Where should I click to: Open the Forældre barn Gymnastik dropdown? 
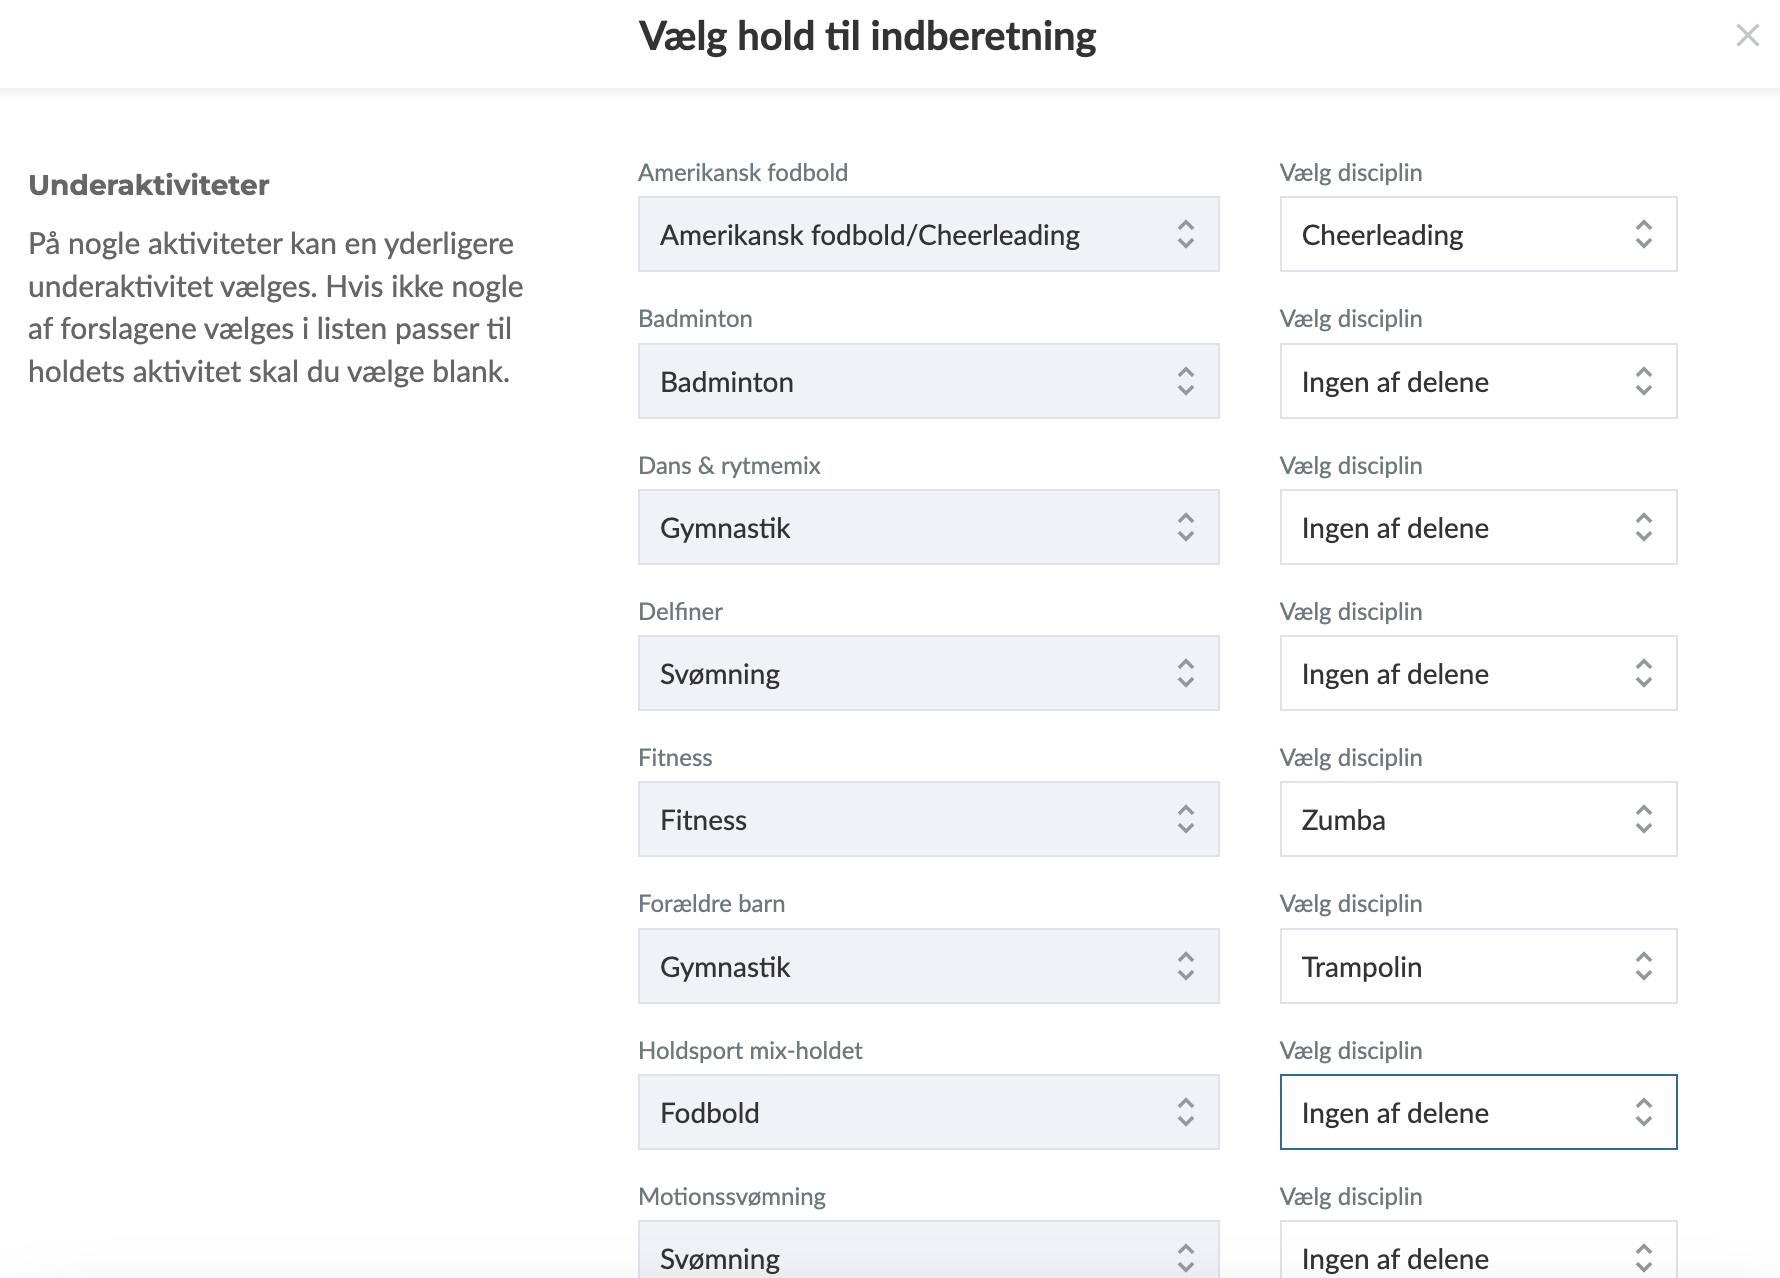click(927, 966)
